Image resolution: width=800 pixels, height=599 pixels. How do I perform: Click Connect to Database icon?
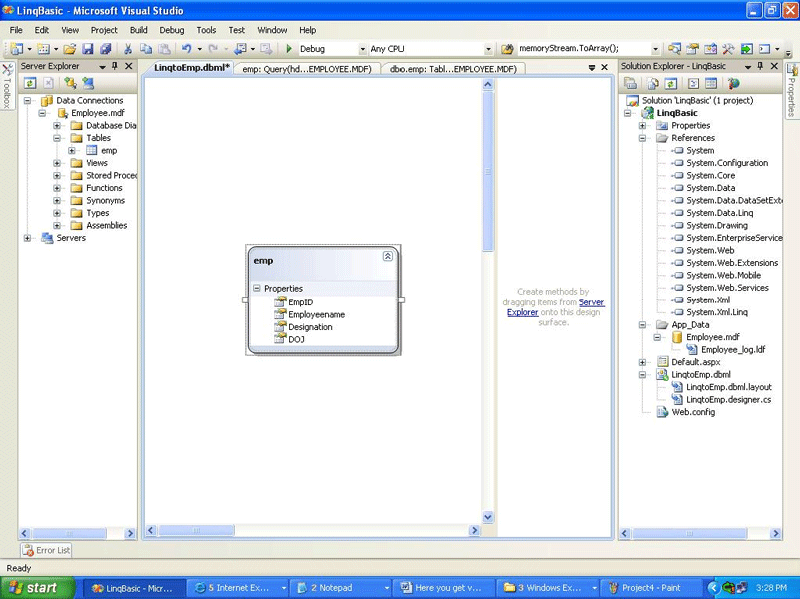tap(72, 83)
